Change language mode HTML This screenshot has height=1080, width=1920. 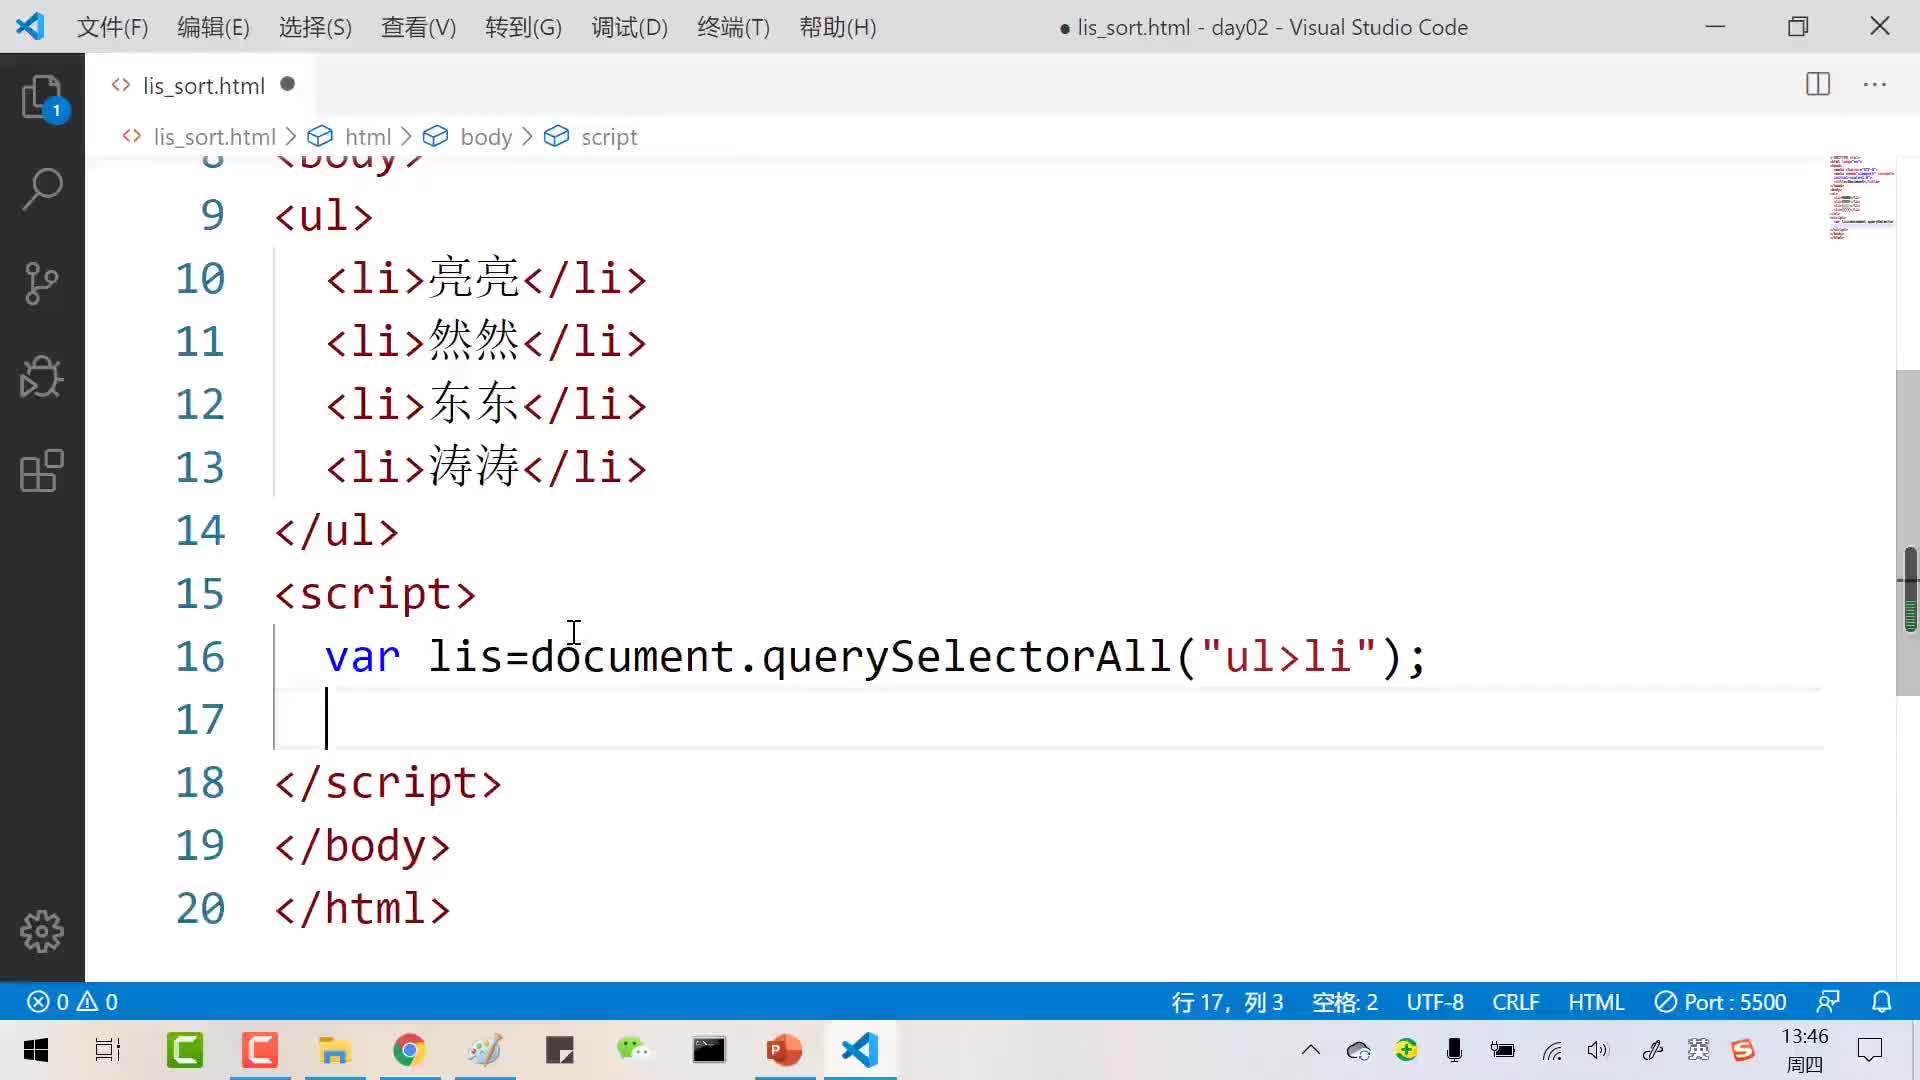(1596, 1002)
